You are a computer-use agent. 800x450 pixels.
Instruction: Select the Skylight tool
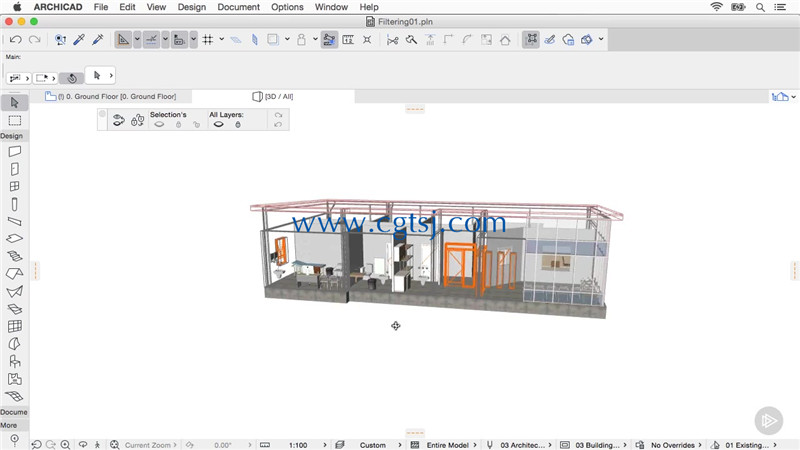coord(14,309)
